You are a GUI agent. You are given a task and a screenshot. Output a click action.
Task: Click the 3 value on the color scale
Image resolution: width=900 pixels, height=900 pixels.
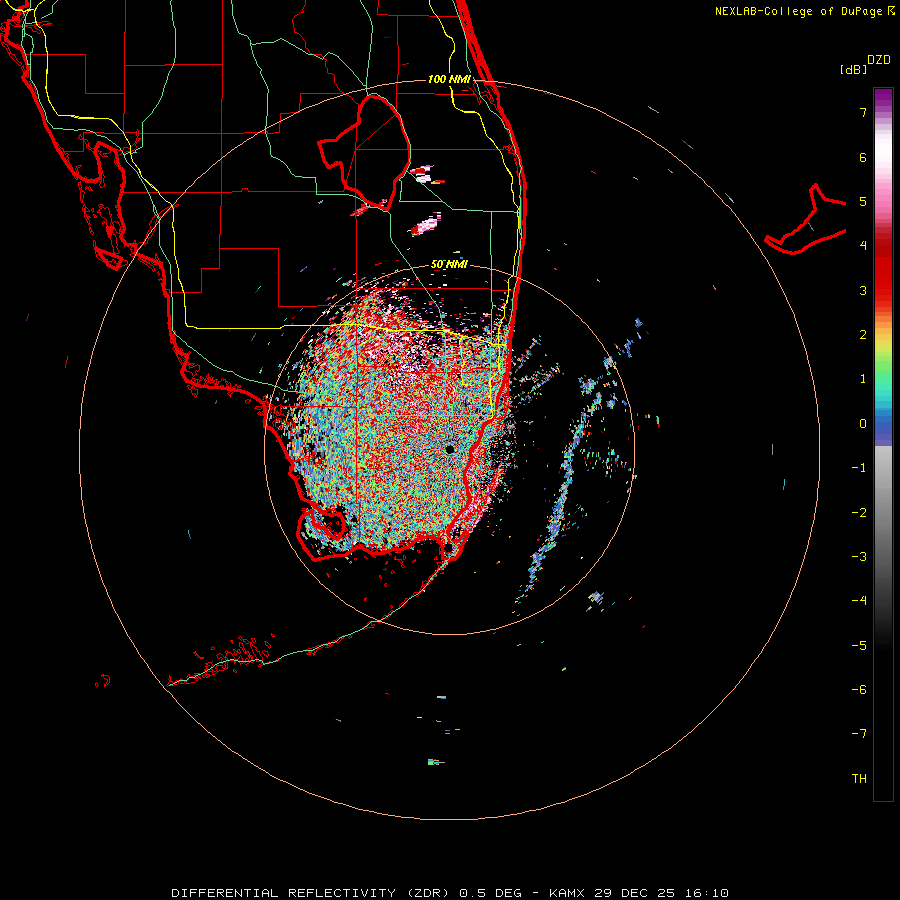click(x=863, y=290)
